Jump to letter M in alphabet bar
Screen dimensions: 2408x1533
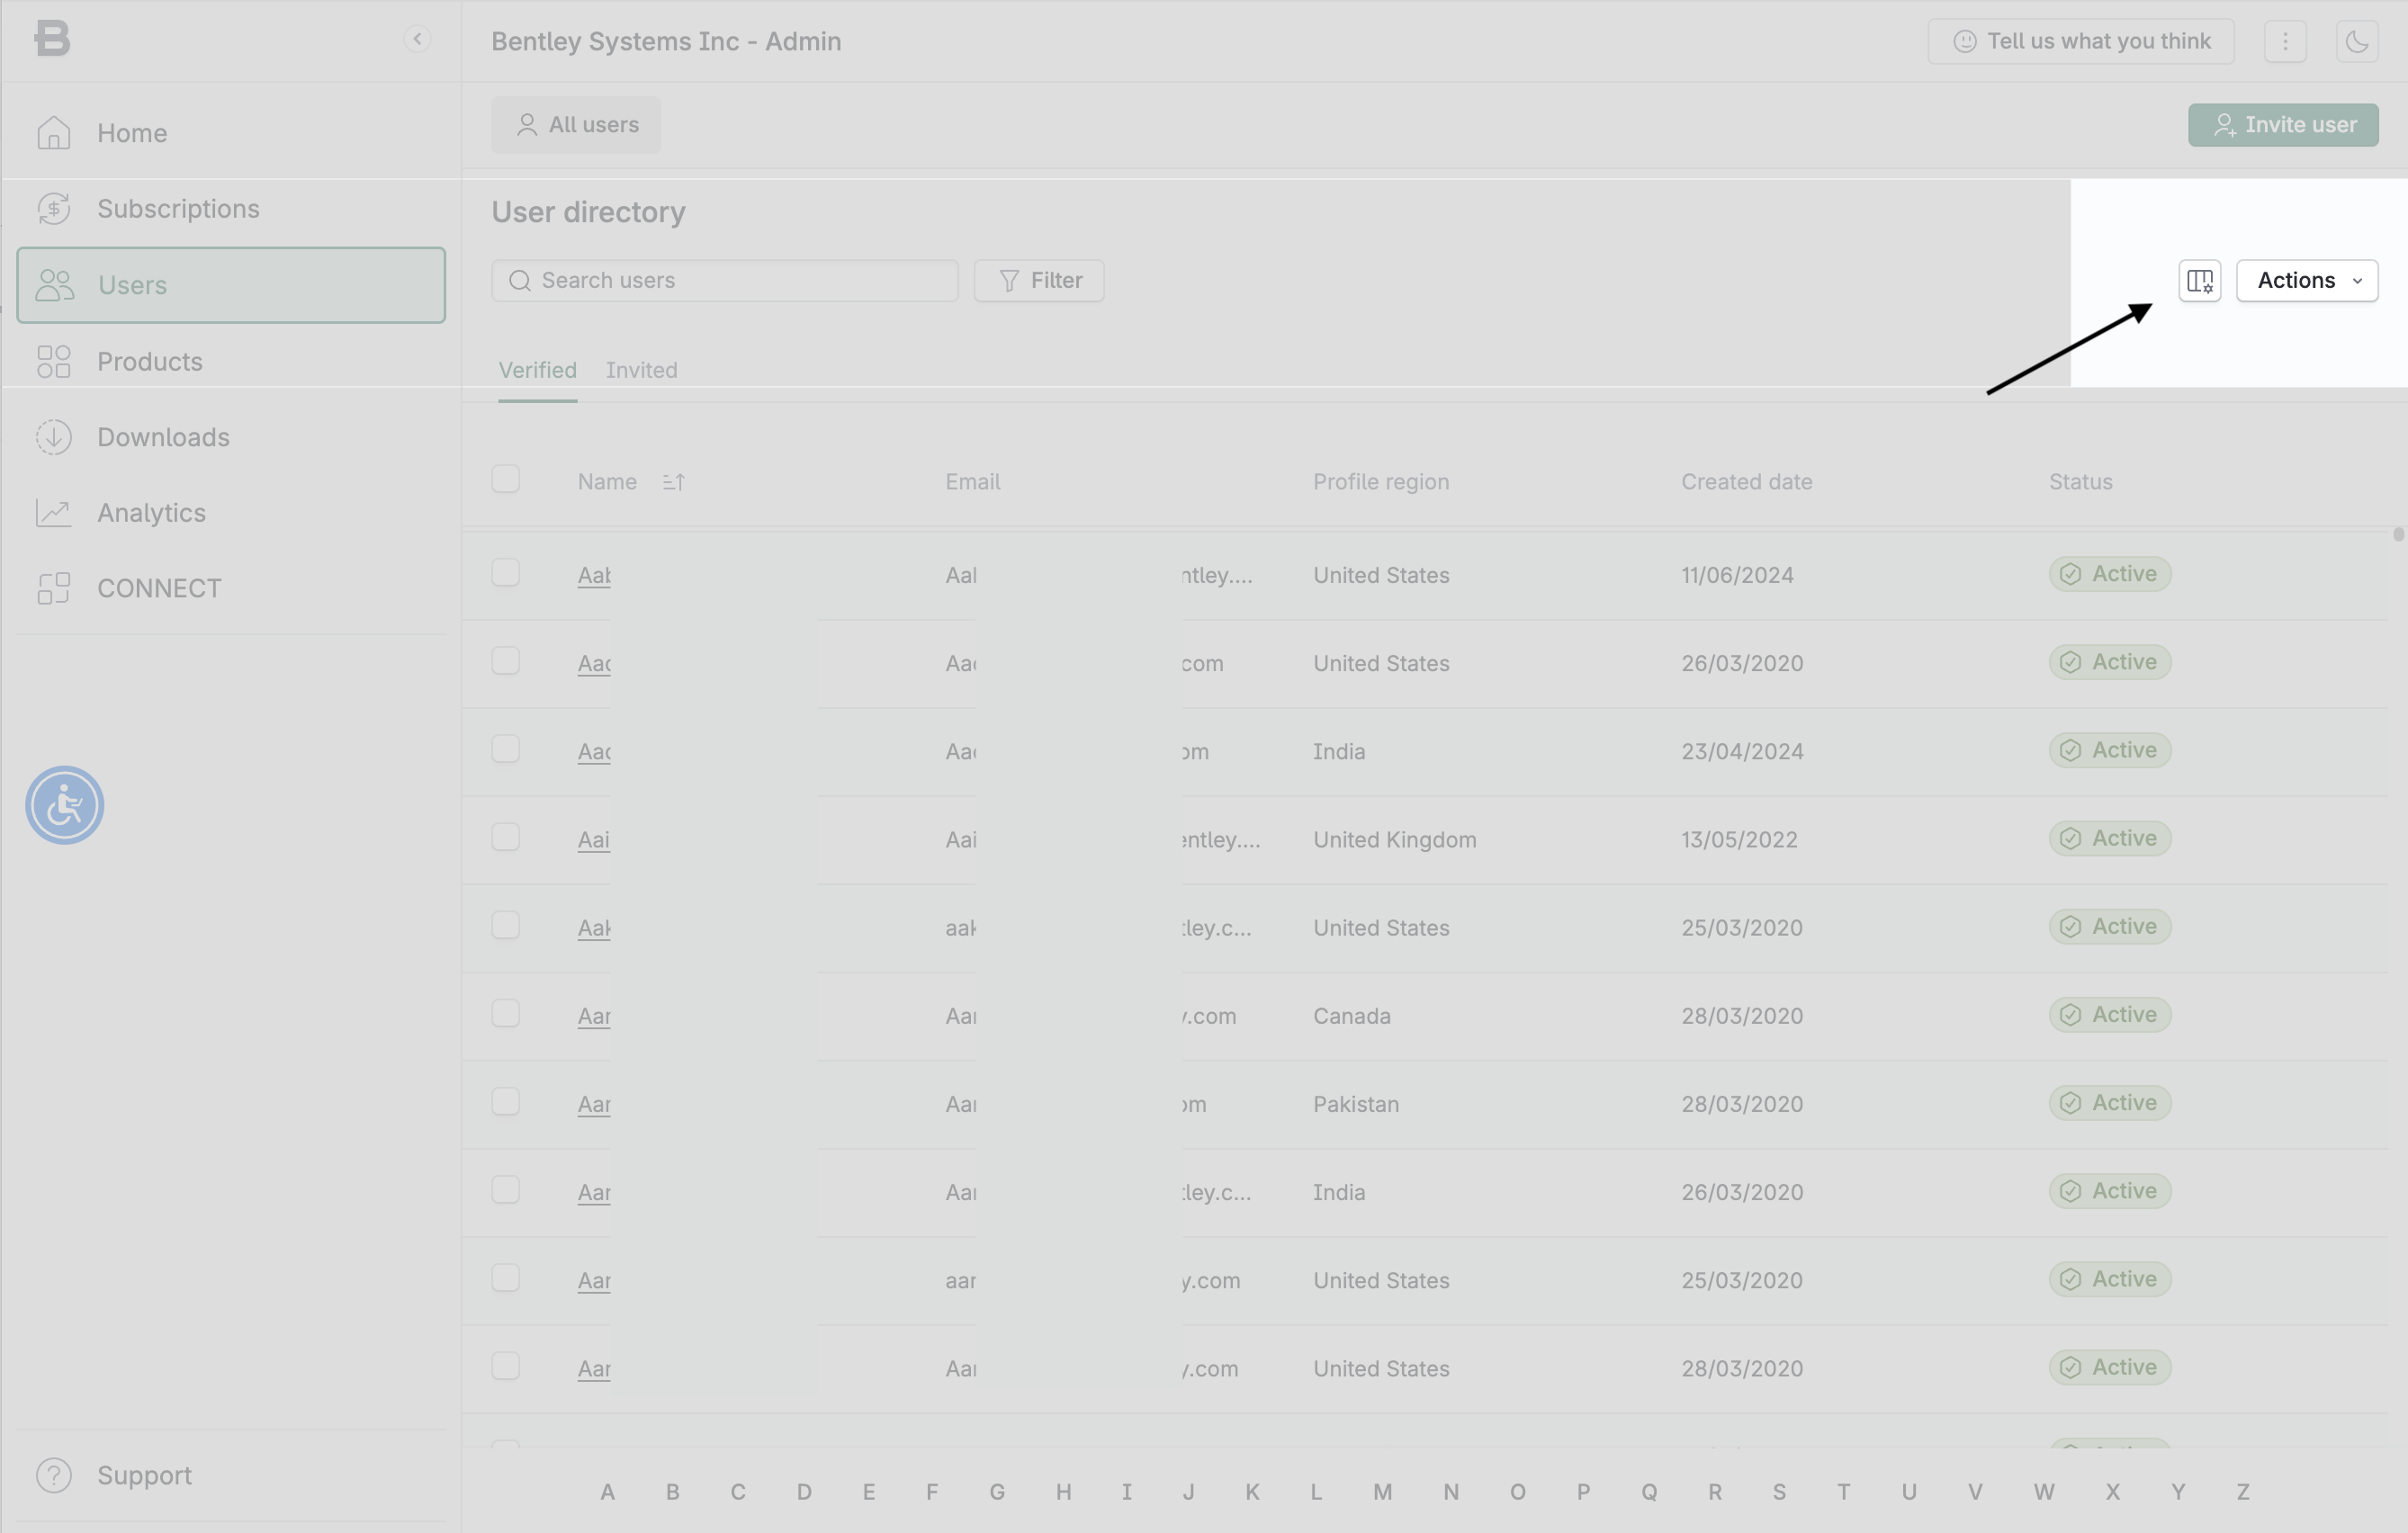[x=1383, y=1492]
